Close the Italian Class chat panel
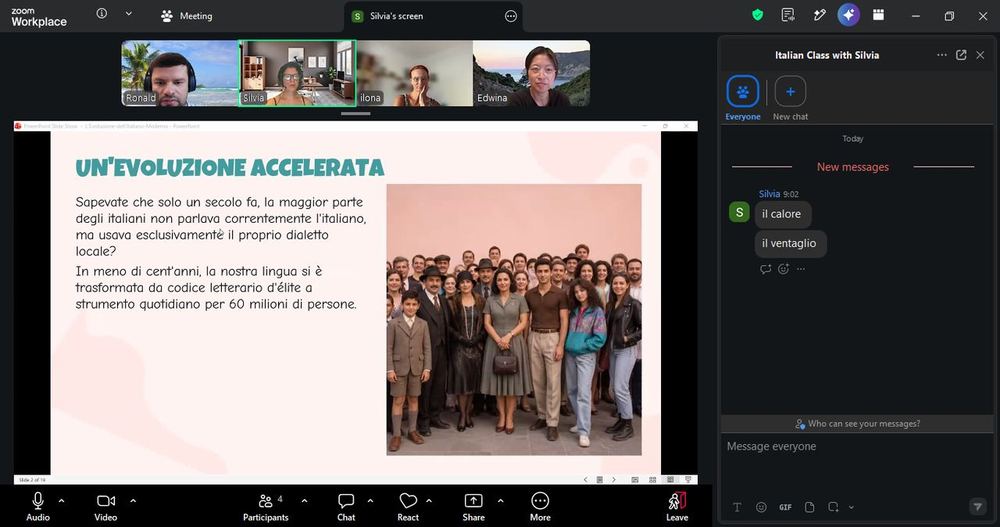This screenshot has height=527, width=1000. pos(980,56)
